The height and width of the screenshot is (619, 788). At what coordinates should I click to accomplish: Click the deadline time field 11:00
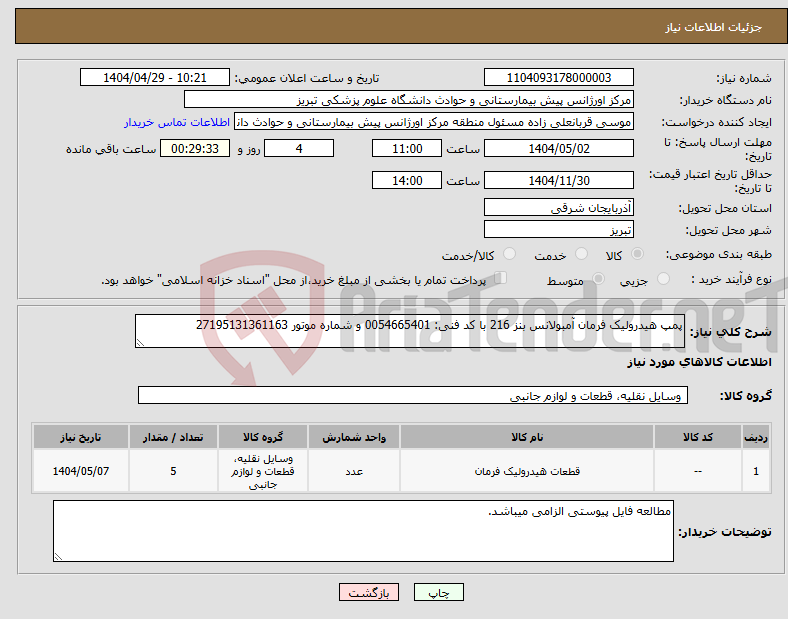coord(407,149)
